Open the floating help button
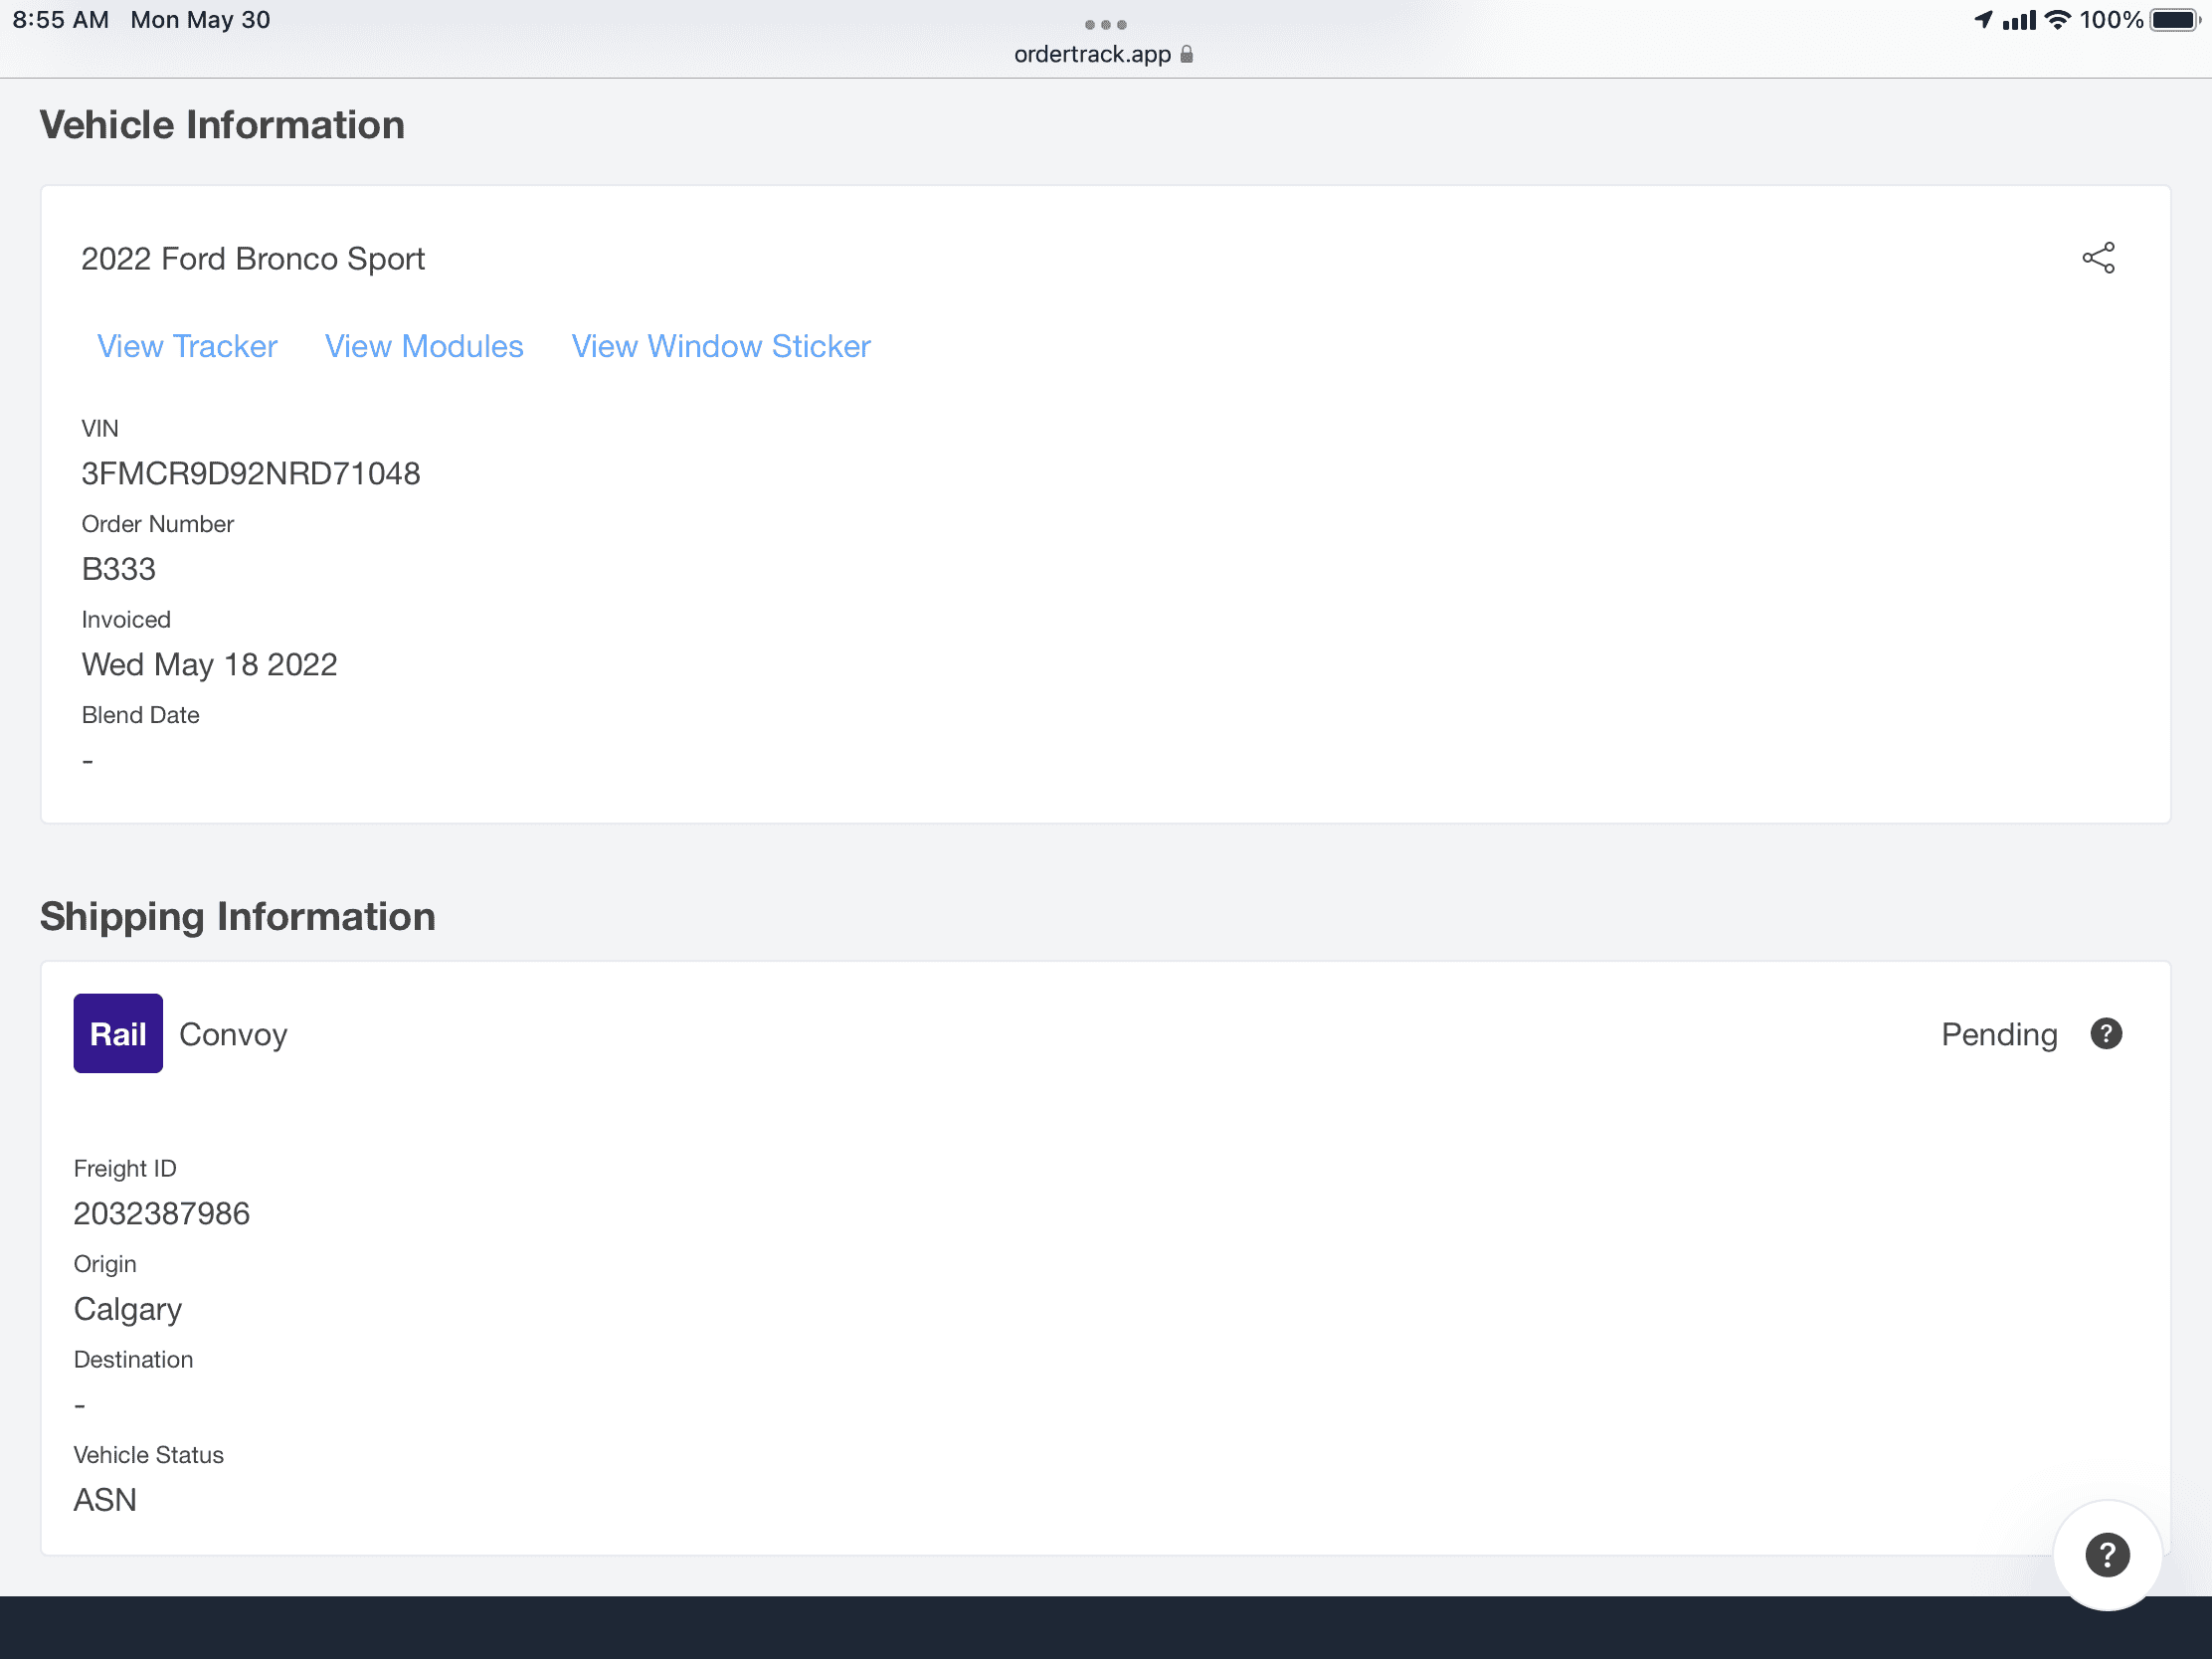 pyautogui.click(x=2106, y=1554)
